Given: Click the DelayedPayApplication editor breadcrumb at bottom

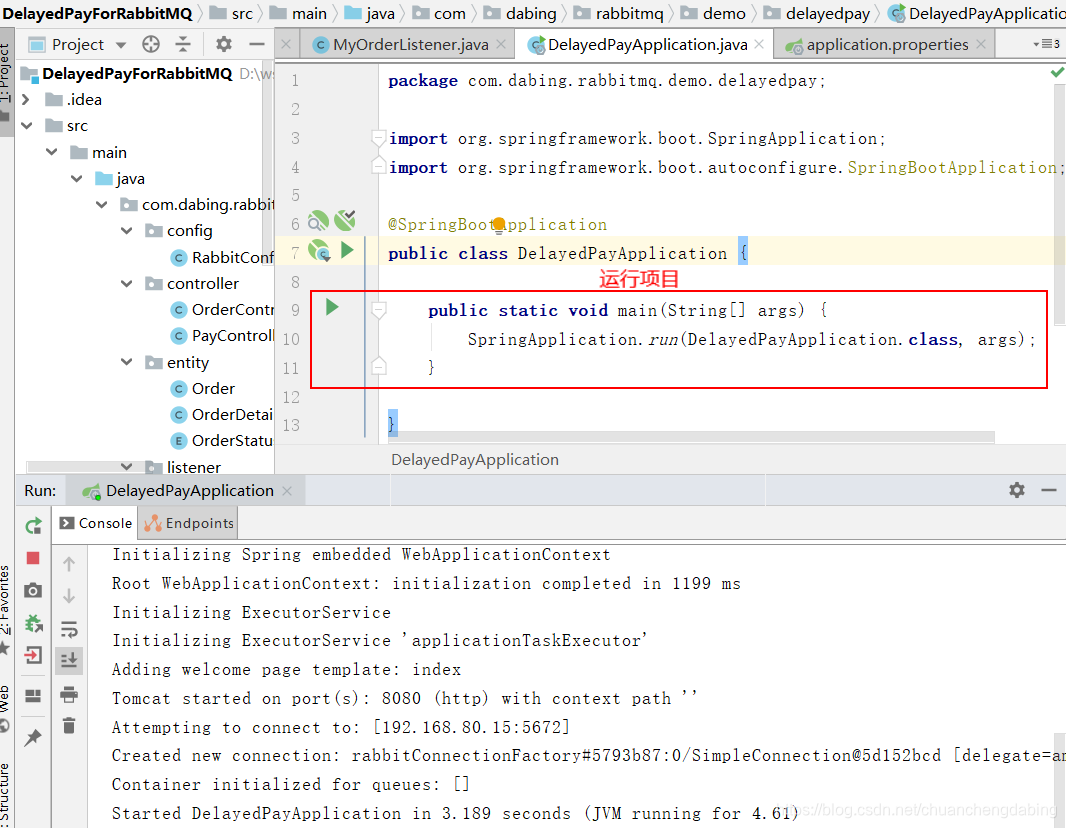Looking at the screenshot, I should point(475,460).
